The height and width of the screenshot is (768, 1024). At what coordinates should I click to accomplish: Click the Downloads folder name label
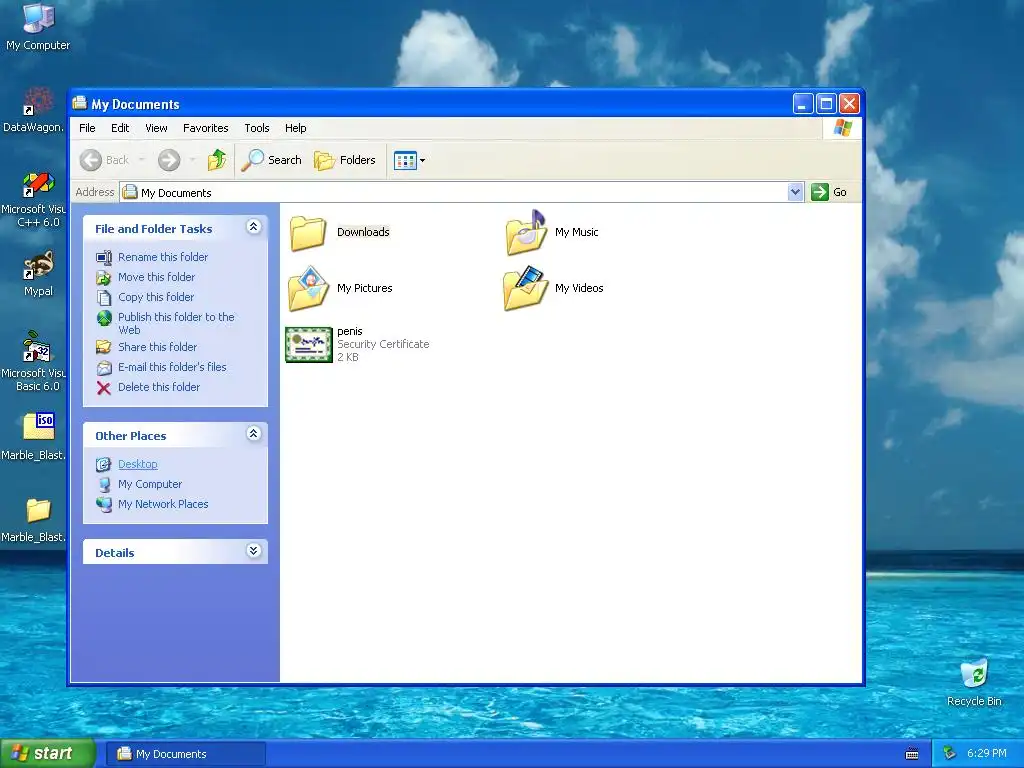pos(363,232)
